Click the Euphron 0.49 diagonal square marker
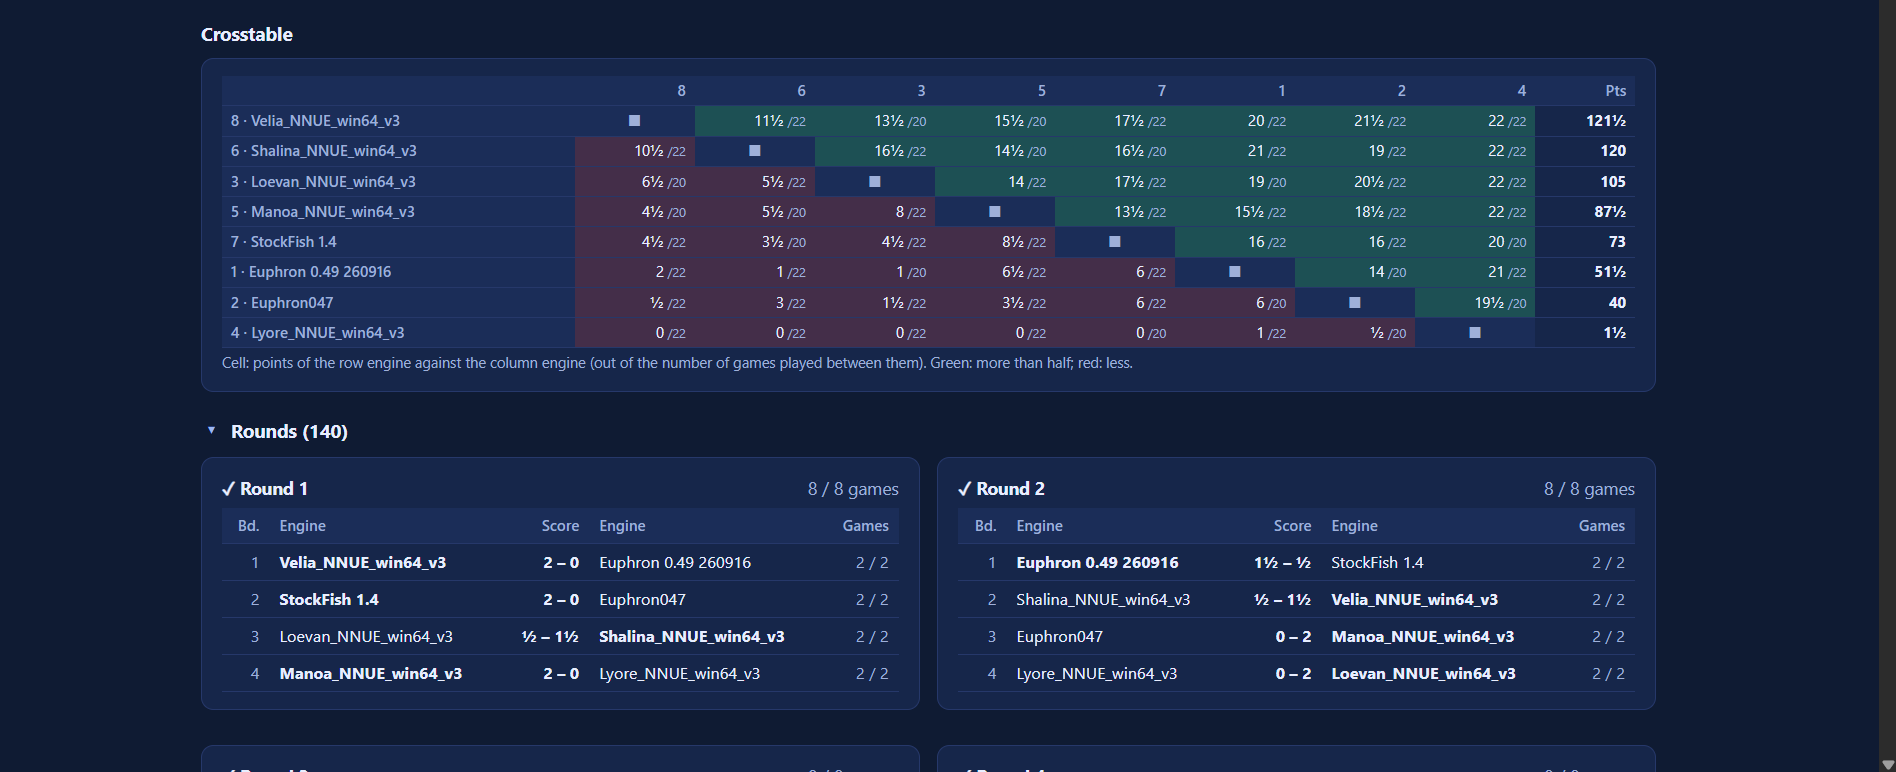This screenshot has height=772, width=1896. [1235, 272]
